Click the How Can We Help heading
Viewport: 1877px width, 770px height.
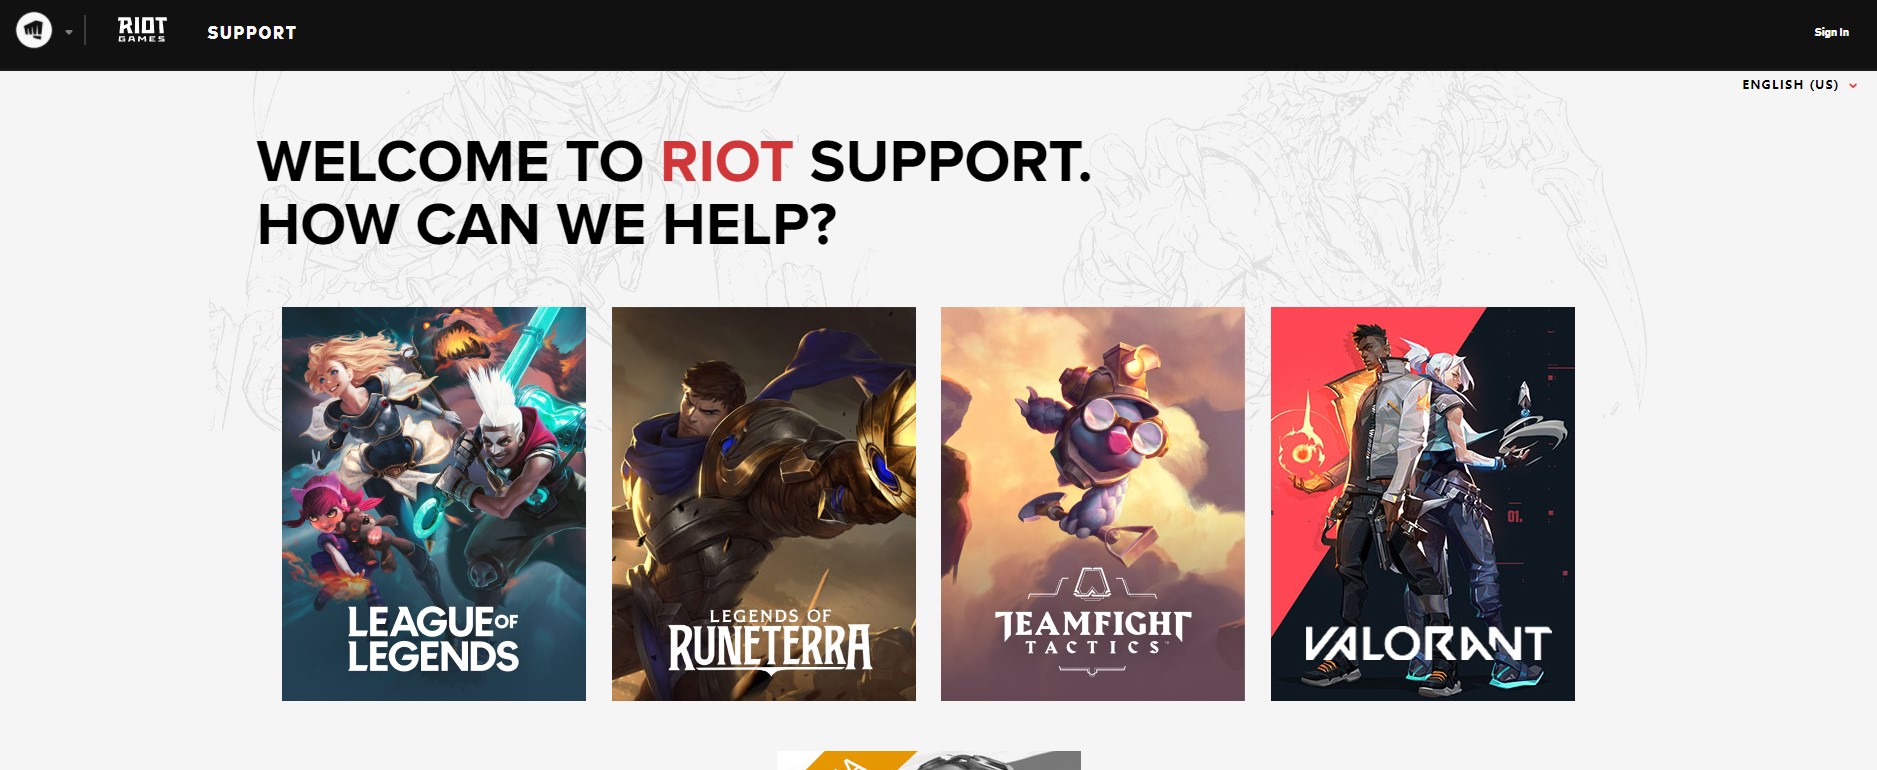tap(547, 224)
